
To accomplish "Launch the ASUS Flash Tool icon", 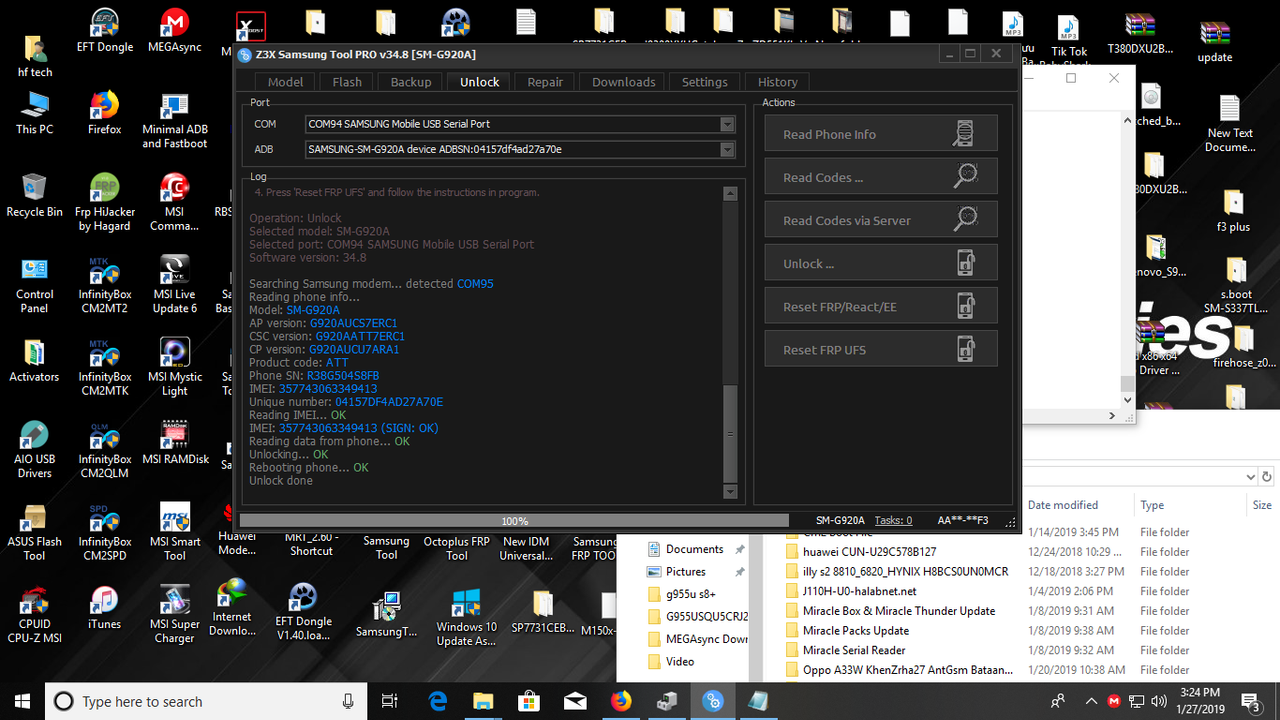I will pos(35,533).
